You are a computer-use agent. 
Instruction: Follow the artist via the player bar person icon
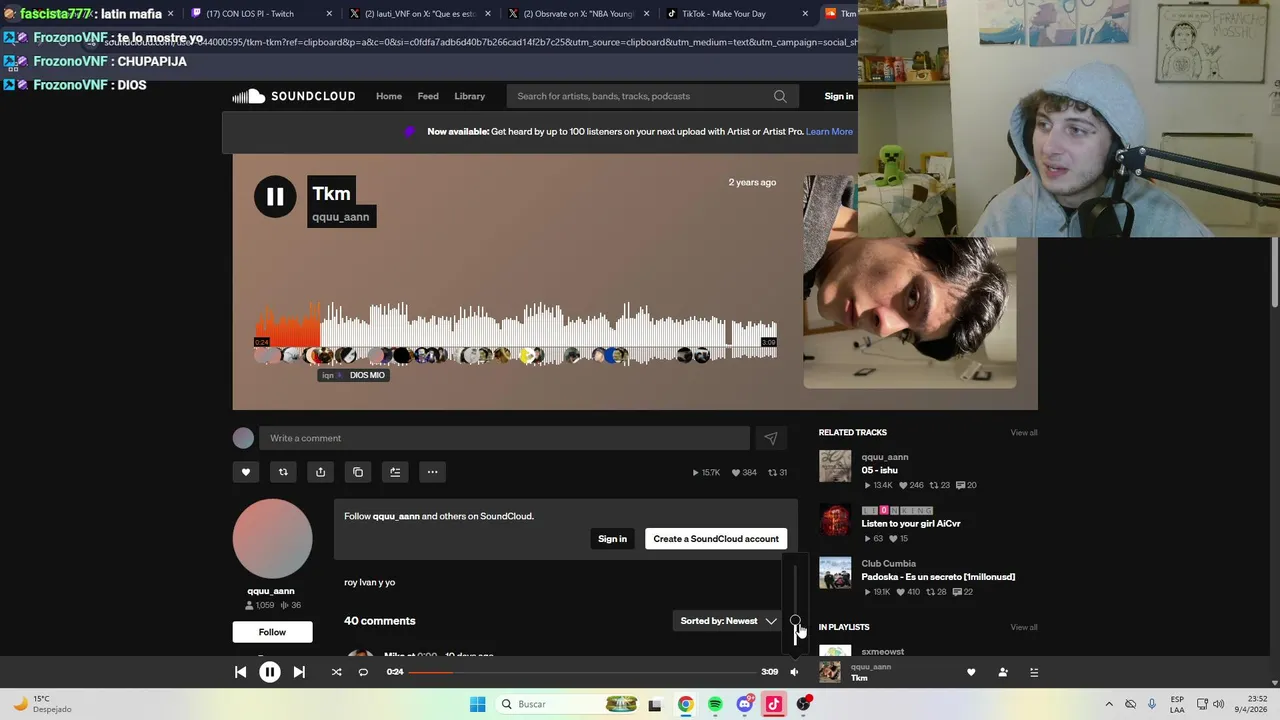point(1003,672)
